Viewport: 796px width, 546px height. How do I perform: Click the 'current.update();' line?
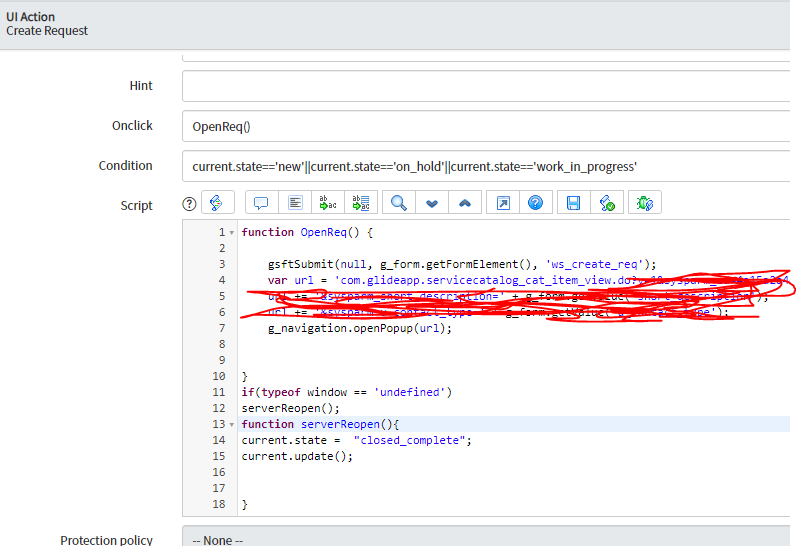coord(297,456)
